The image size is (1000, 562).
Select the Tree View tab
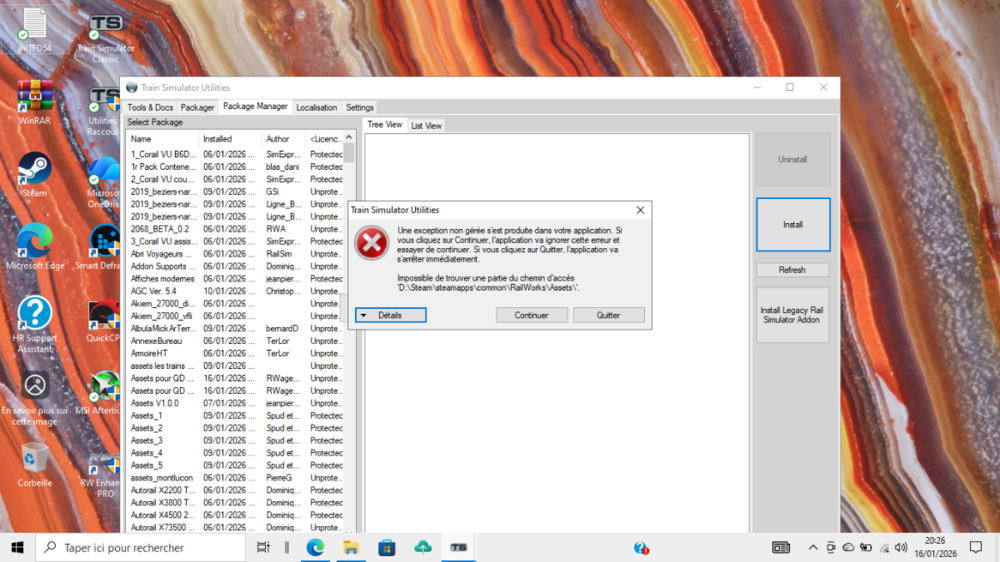click(385, 124)
